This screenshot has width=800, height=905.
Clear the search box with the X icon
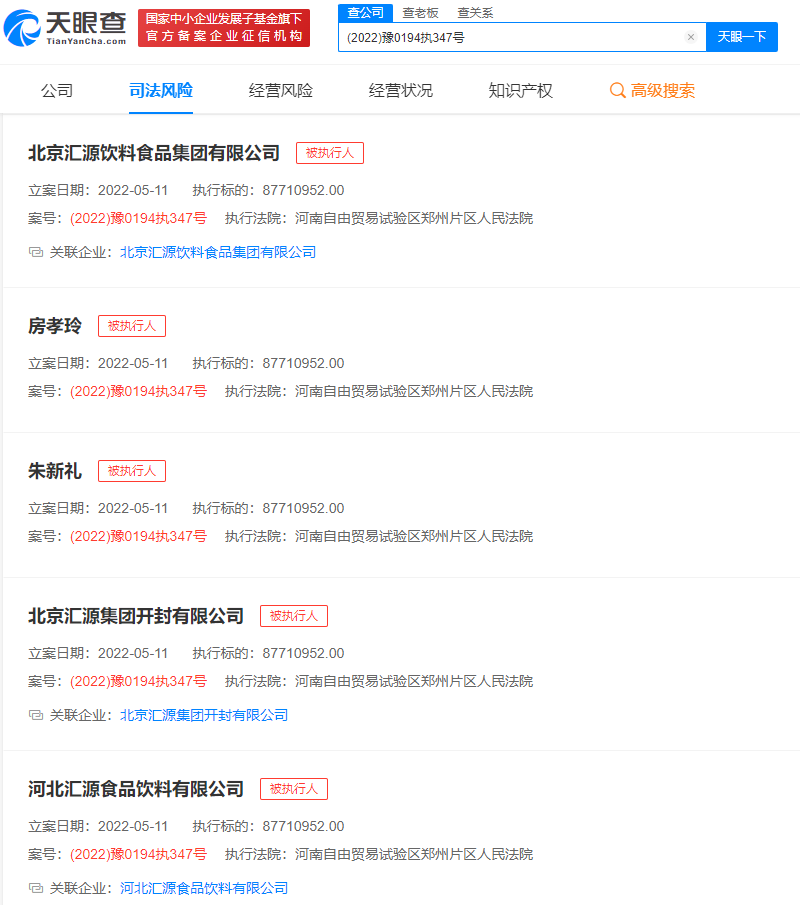pyautogui.click(x=691, y=37)
